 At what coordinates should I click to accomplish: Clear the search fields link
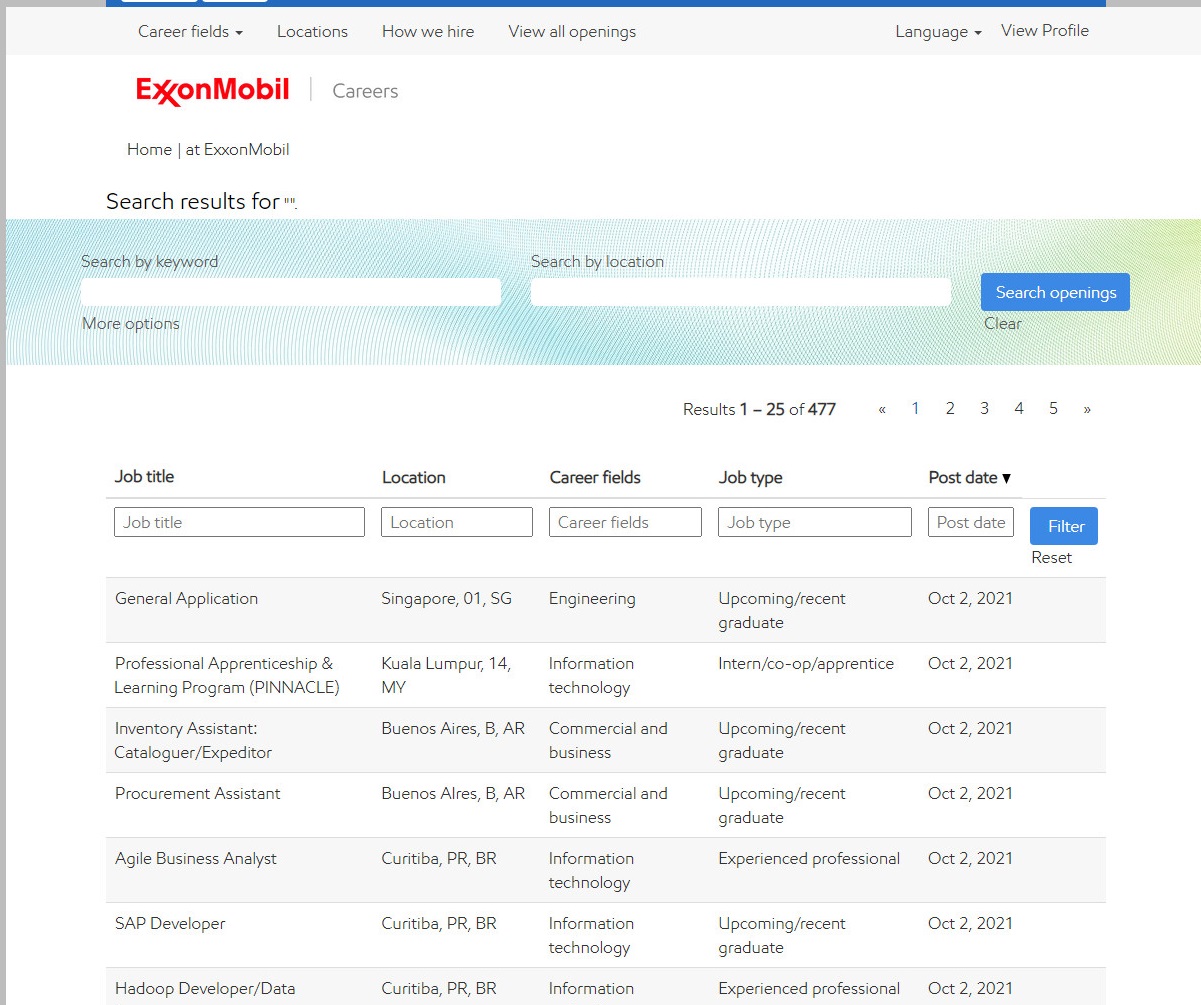click(x=1002, y=324)
